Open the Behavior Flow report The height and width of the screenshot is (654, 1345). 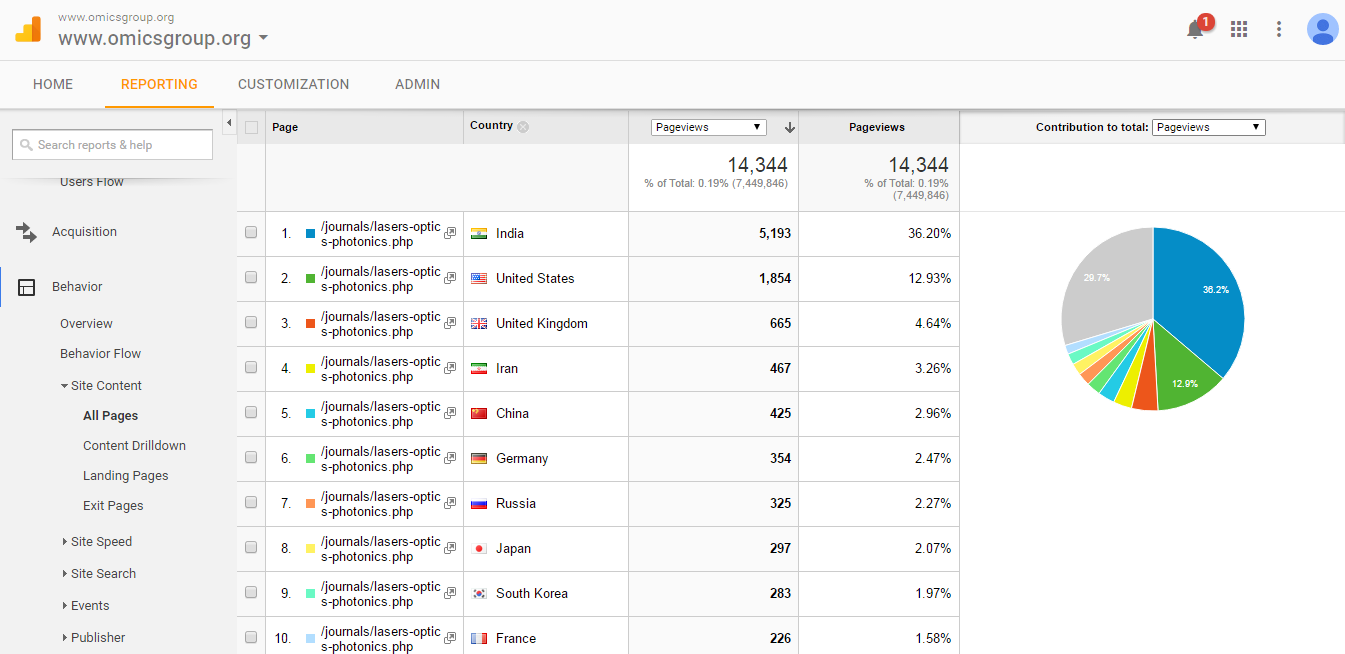(100, 354)
